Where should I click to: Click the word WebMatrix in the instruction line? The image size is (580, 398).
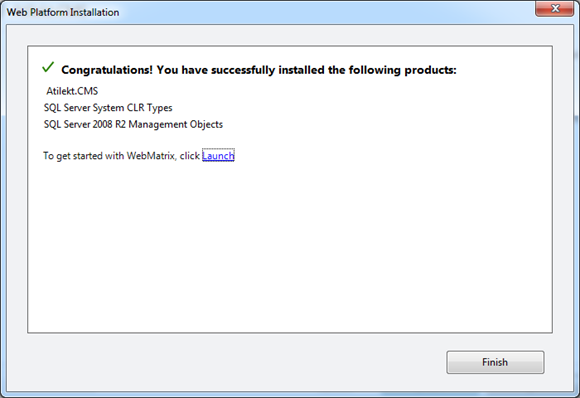pos(151,156)
